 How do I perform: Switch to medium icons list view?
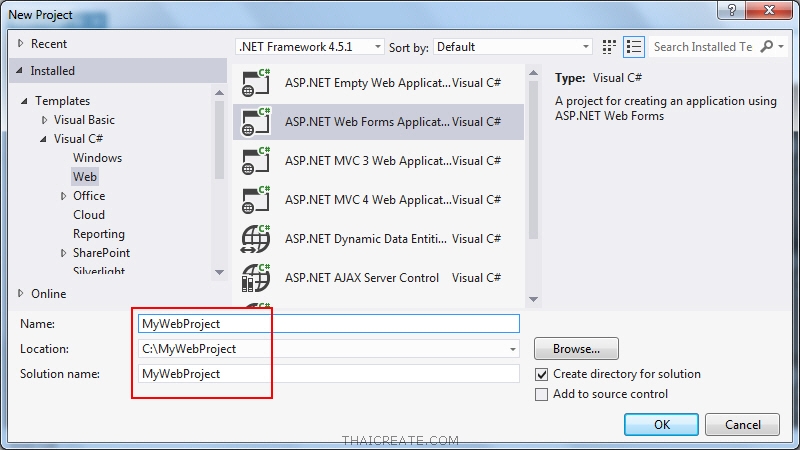(x=634, y=47)
